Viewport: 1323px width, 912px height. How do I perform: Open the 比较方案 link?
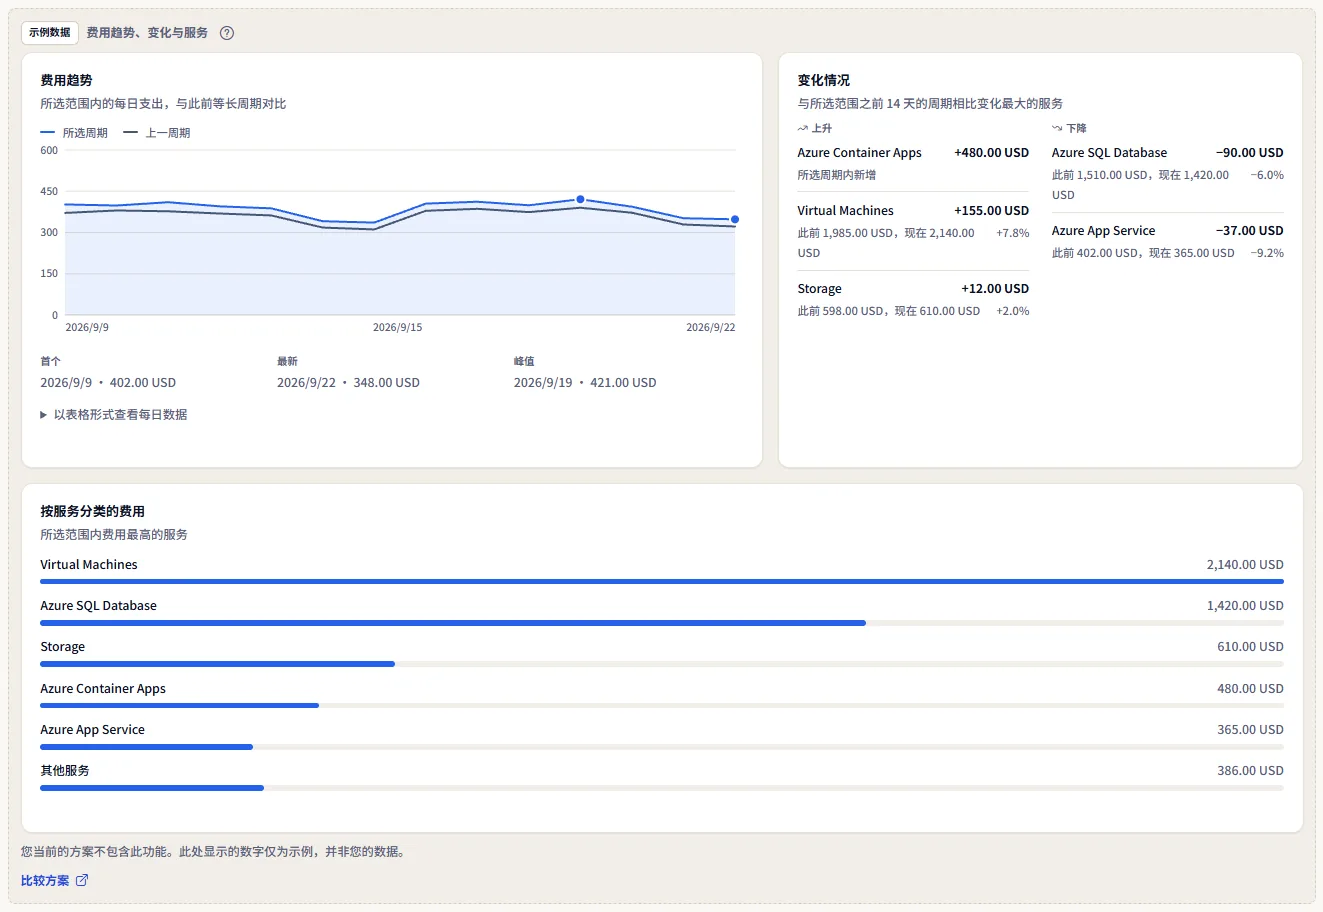45,880
